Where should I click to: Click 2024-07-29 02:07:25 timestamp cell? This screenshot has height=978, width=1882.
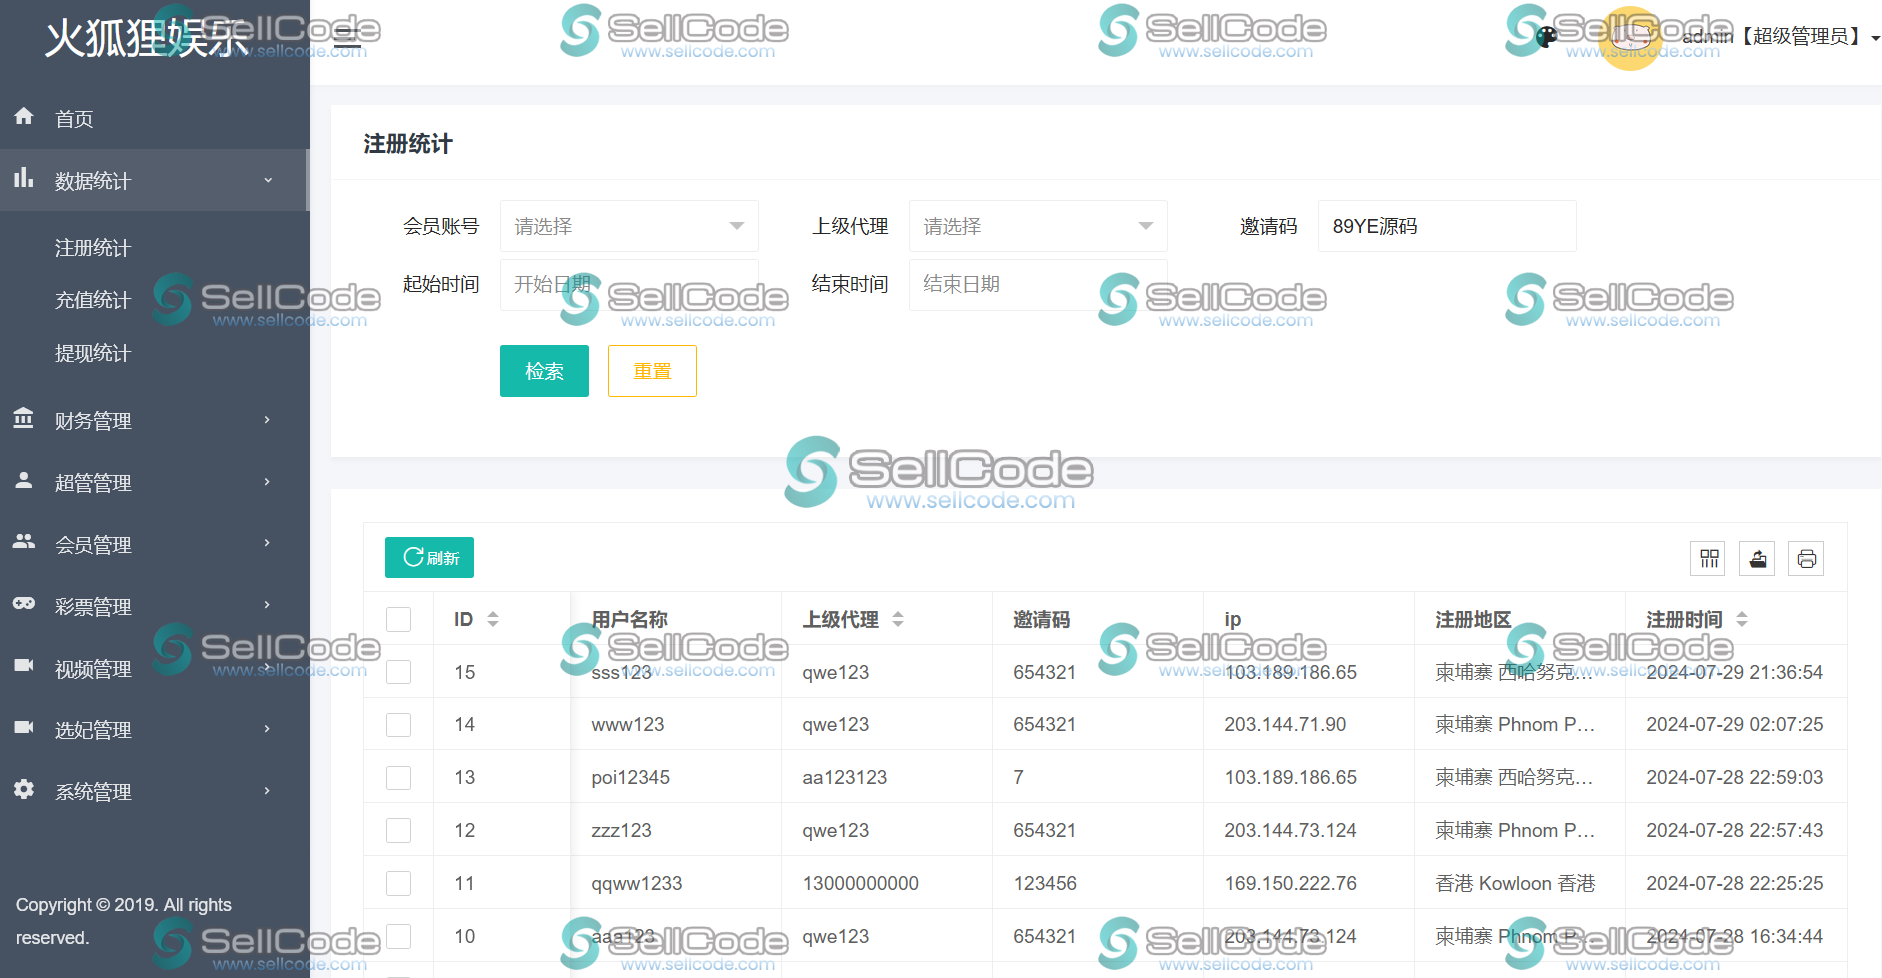pyautogui.click(x=1734, y=724)
